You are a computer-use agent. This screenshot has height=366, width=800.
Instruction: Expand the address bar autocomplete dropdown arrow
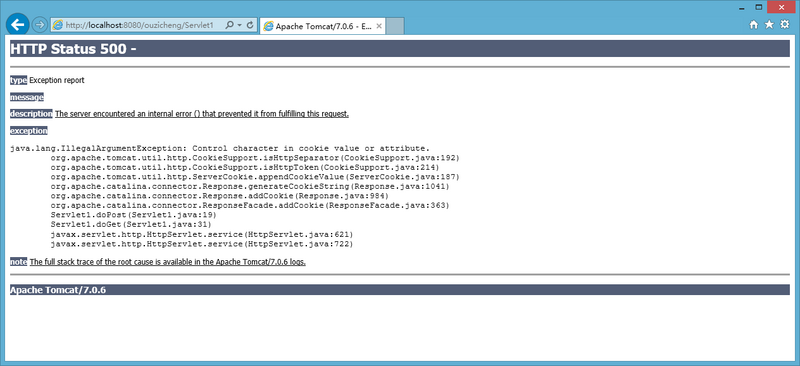(239, 25)
